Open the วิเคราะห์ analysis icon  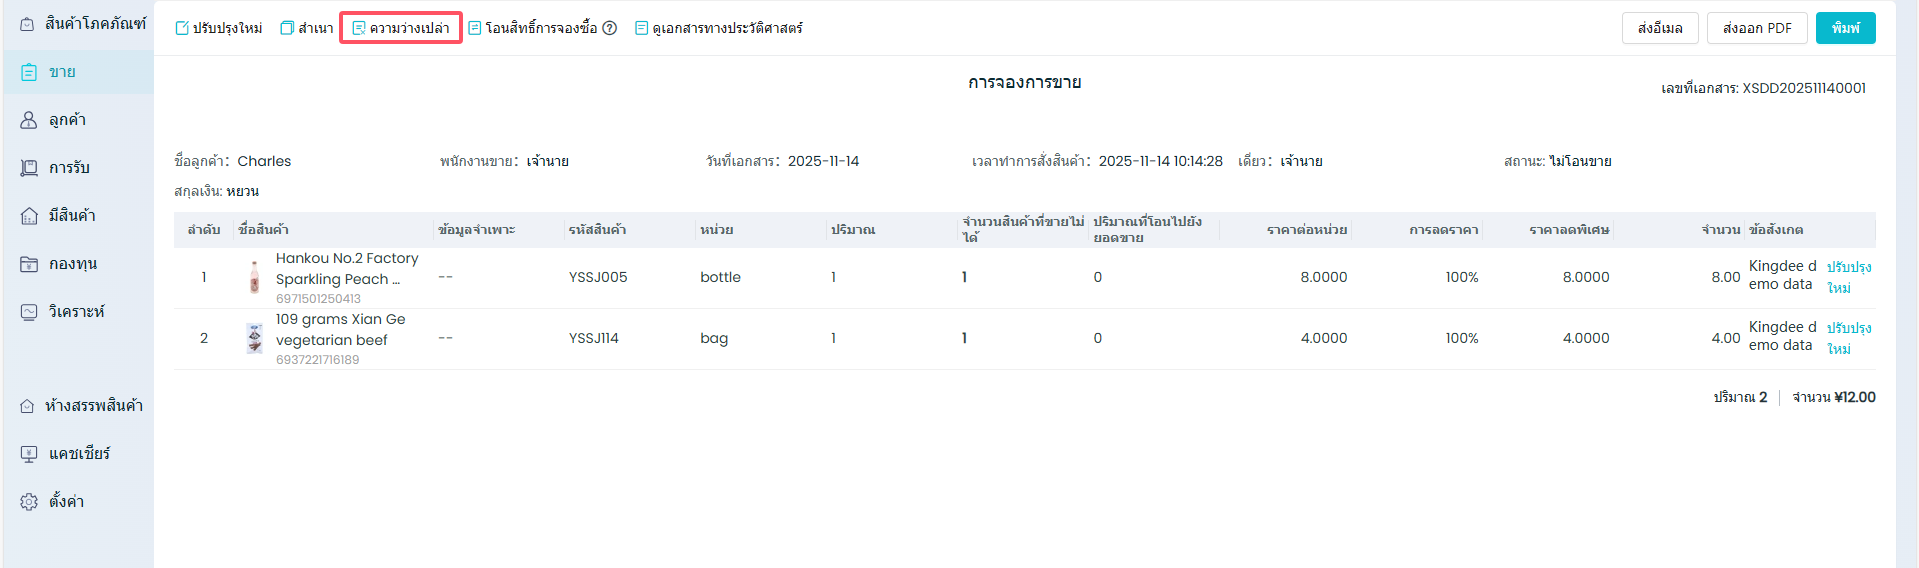coord(29,312)
